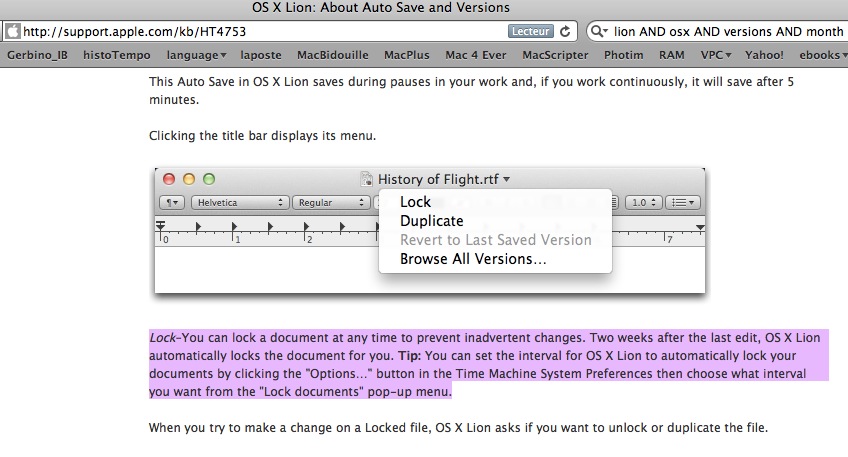This screenshot has height=457, width=848.
Task: Click the right margin marker on ruler
Action: click(700, 227)
